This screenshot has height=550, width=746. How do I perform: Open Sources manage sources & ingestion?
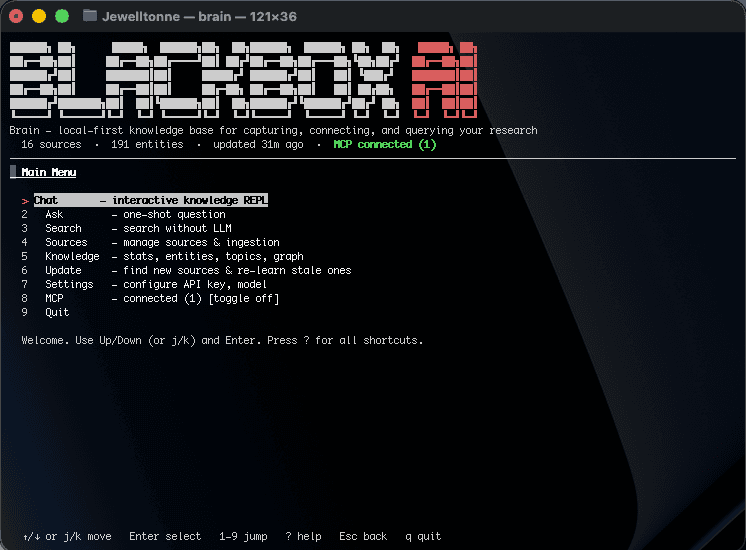(150, 243)
